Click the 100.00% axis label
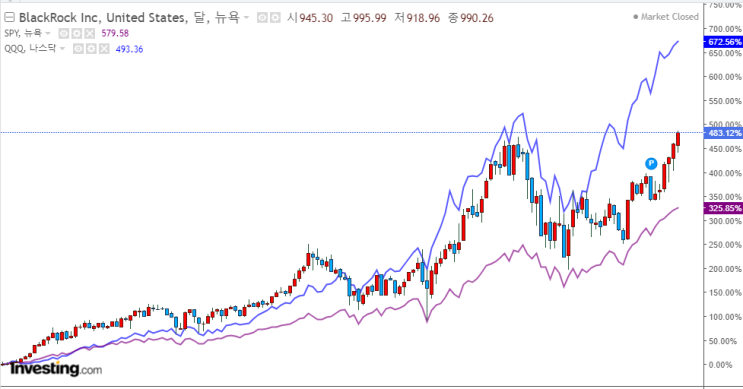743x389 pixels. point(725,317)
